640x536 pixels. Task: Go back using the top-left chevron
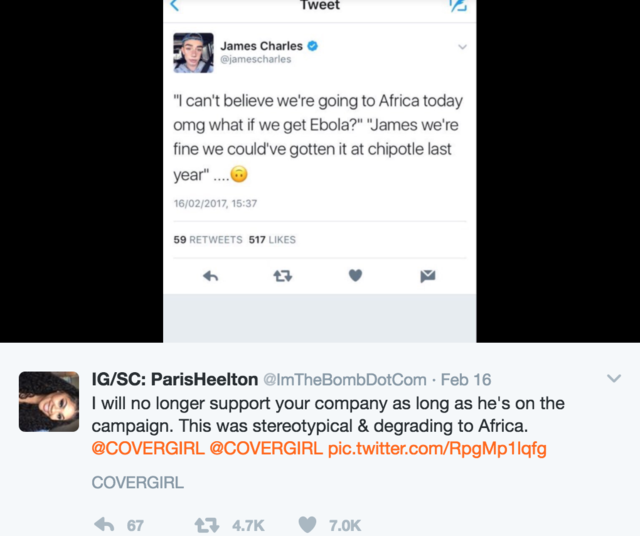click(176, 6)
